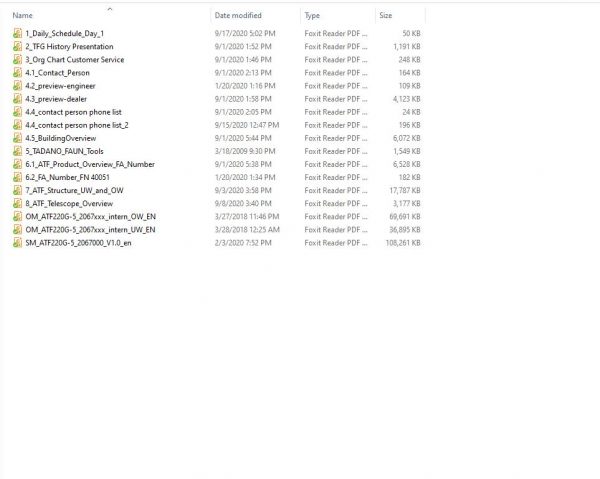Select file name 1_Daily_Schedule_Day_1
The height and width of the screenshot is (479, 600).
point(65,34)
